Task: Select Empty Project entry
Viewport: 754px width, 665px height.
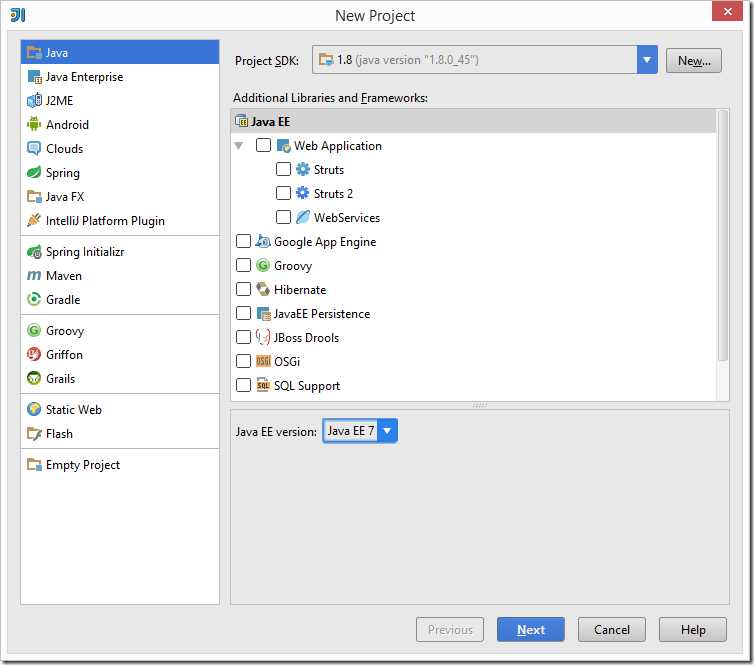Action: tap(120, 464)
